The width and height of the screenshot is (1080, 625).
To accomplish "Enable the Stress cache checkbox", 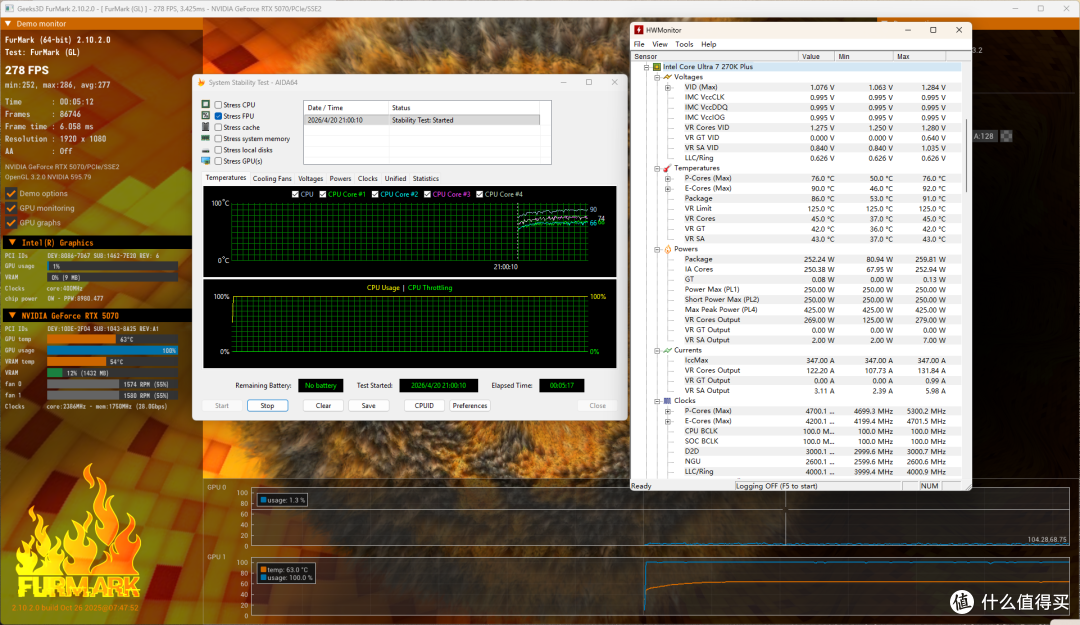I will [218, 127].
